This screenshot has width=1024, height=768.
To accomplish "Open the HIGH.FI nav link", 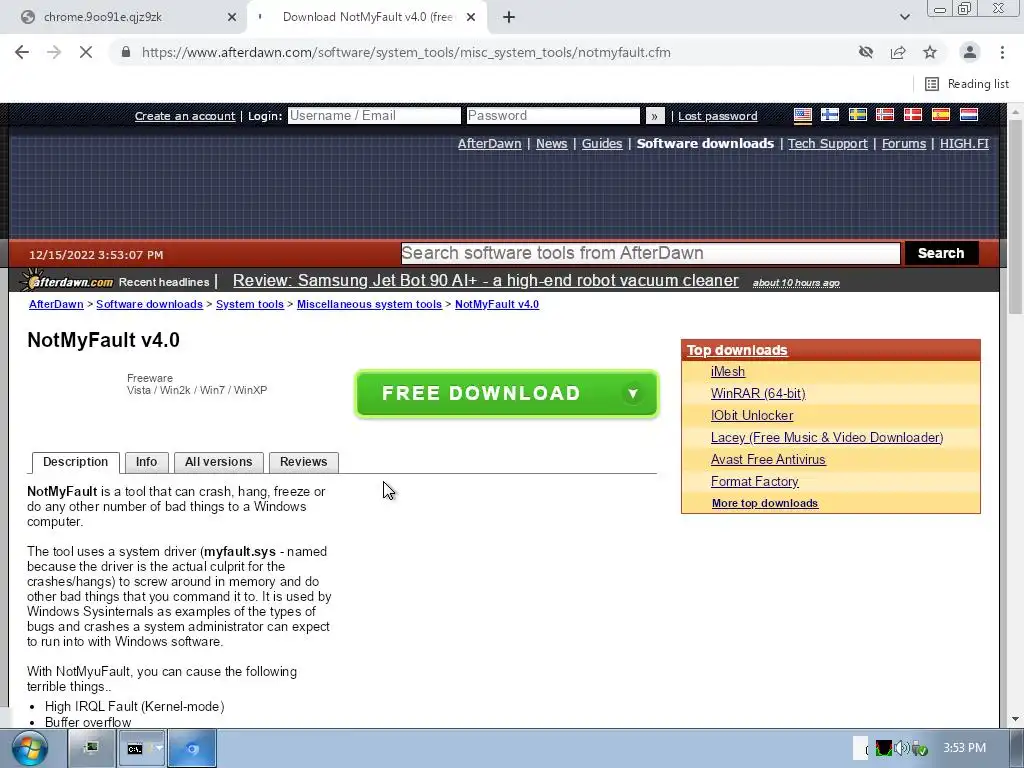I will [964, 144].
